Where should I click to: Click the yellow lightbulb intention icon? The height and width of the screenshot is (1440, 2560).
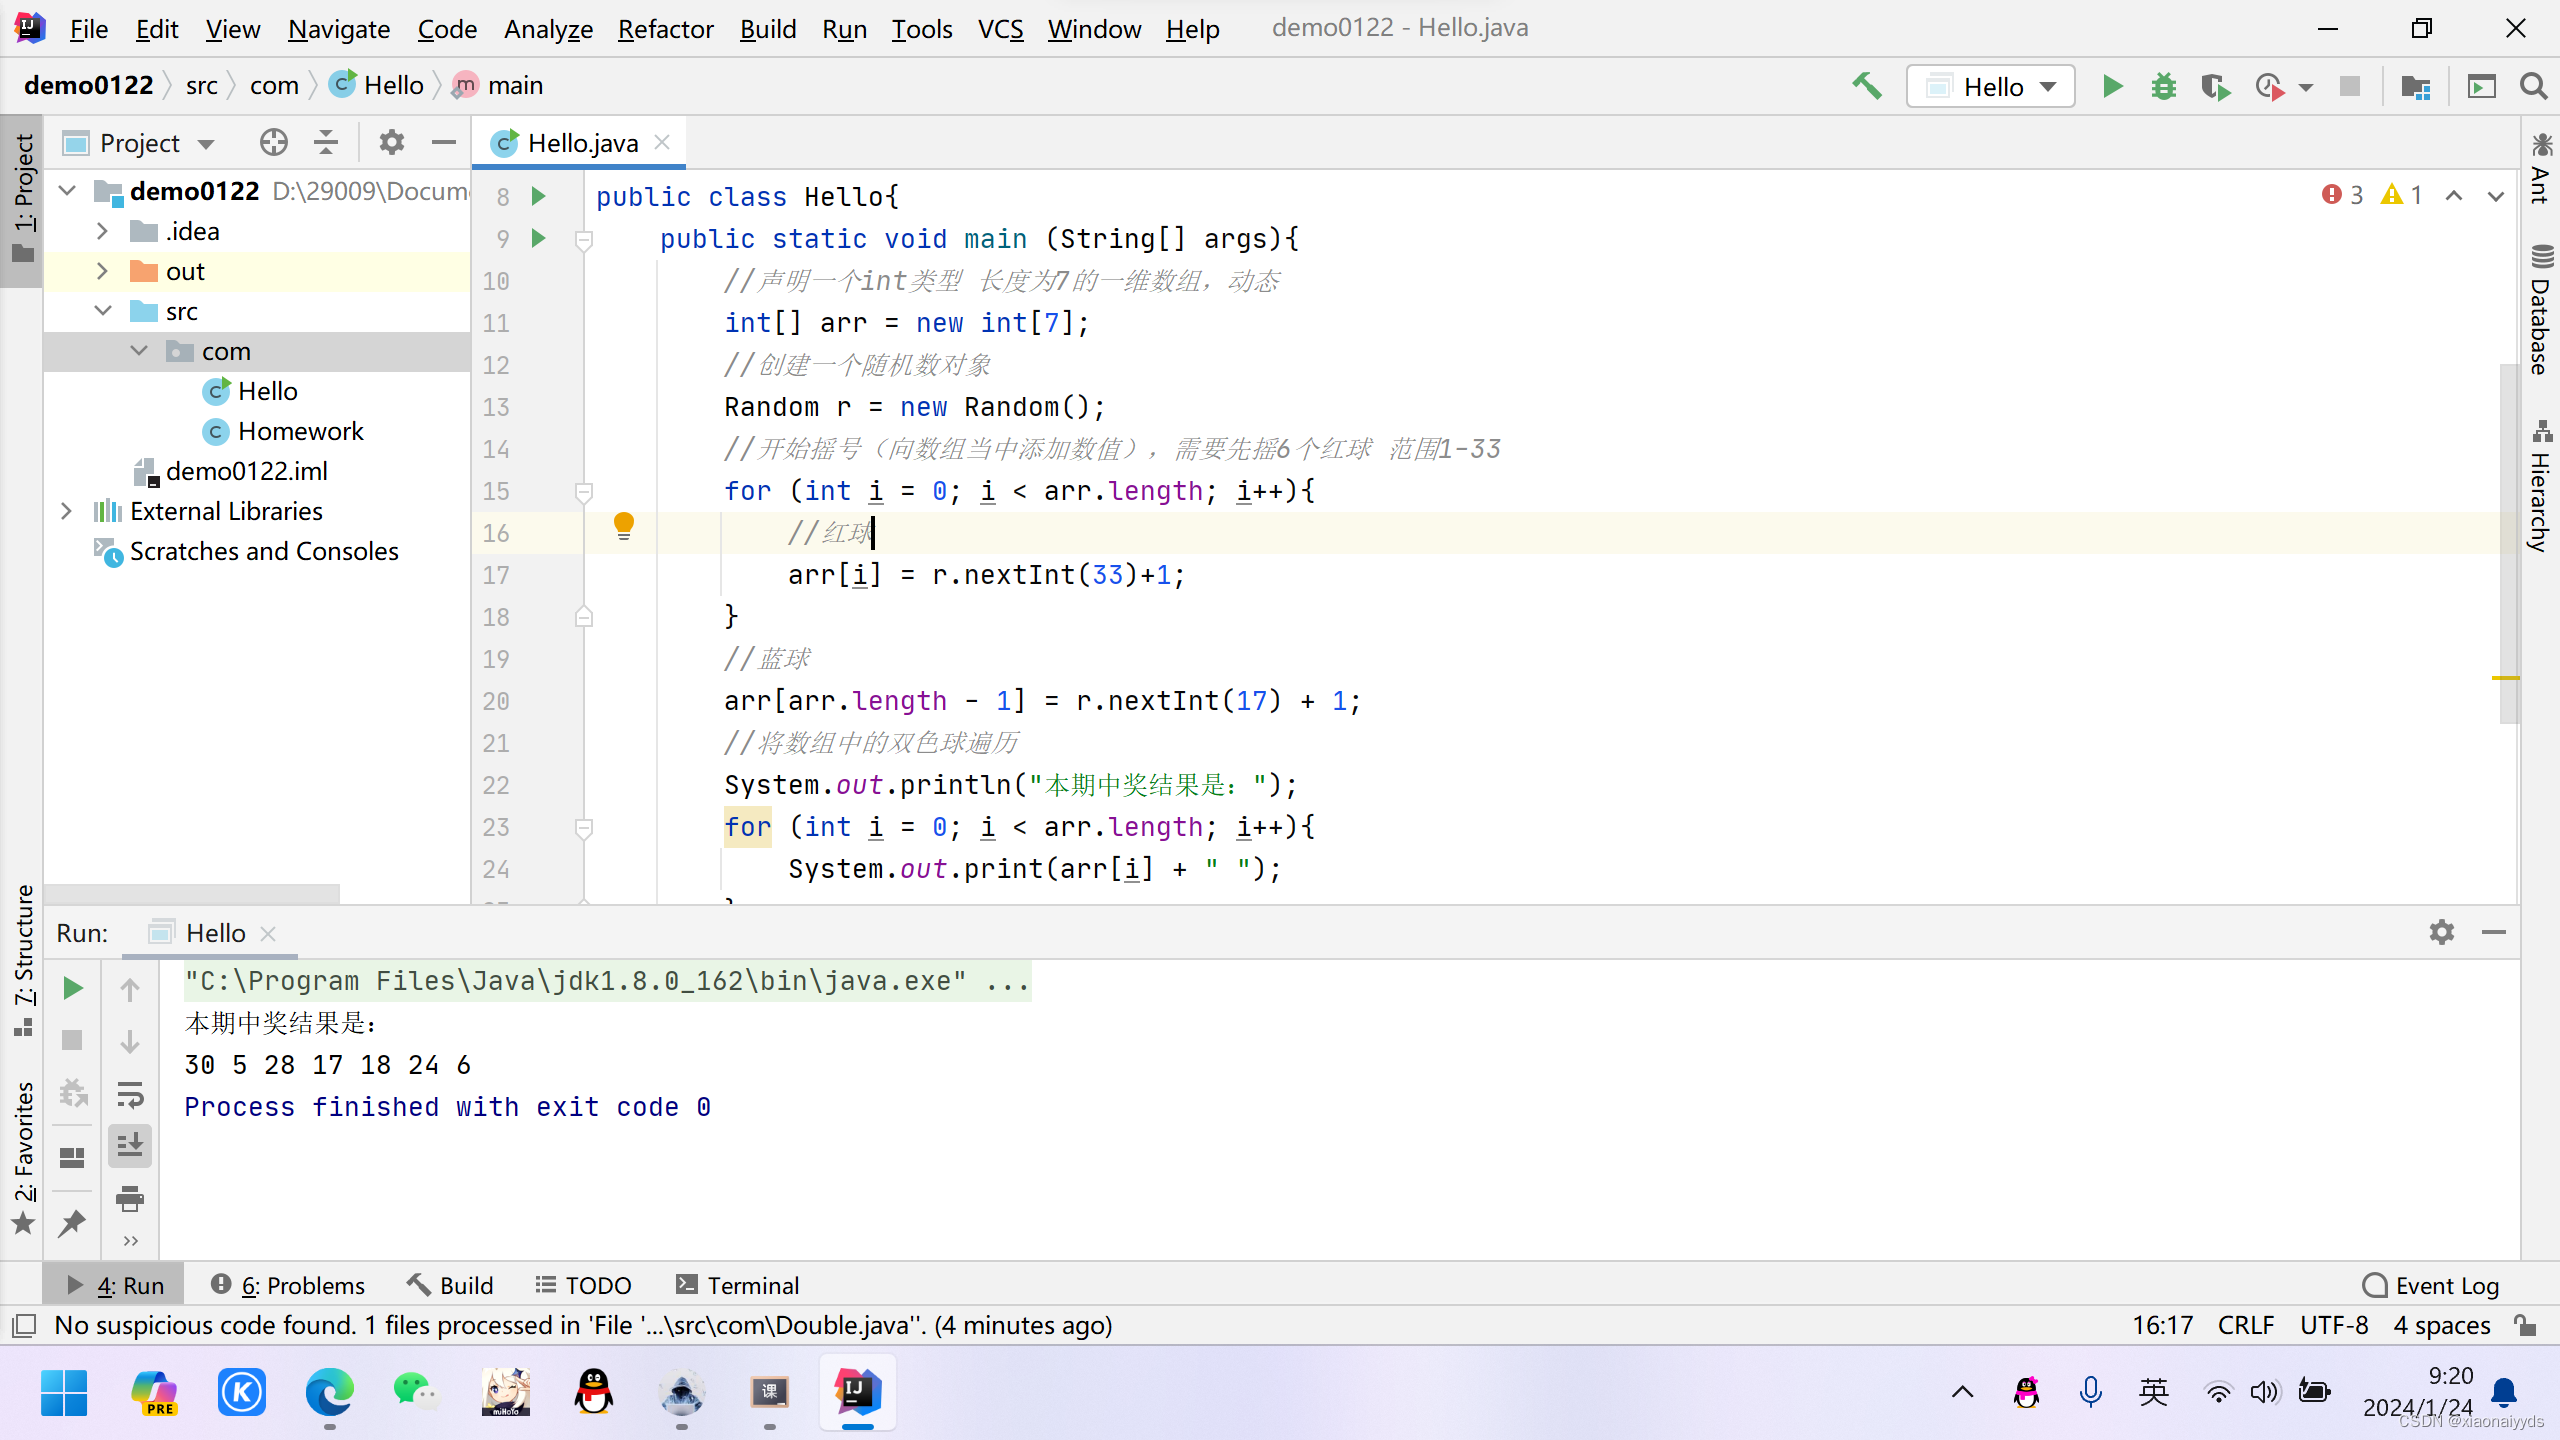(x=623, y=524)
